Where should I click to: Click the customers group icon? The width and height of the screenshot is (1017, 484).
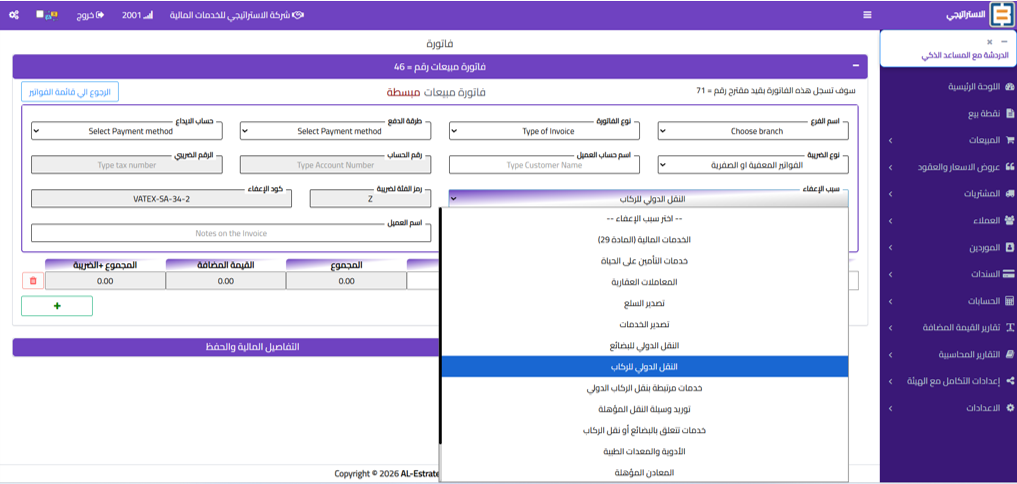coord(1009,221)
